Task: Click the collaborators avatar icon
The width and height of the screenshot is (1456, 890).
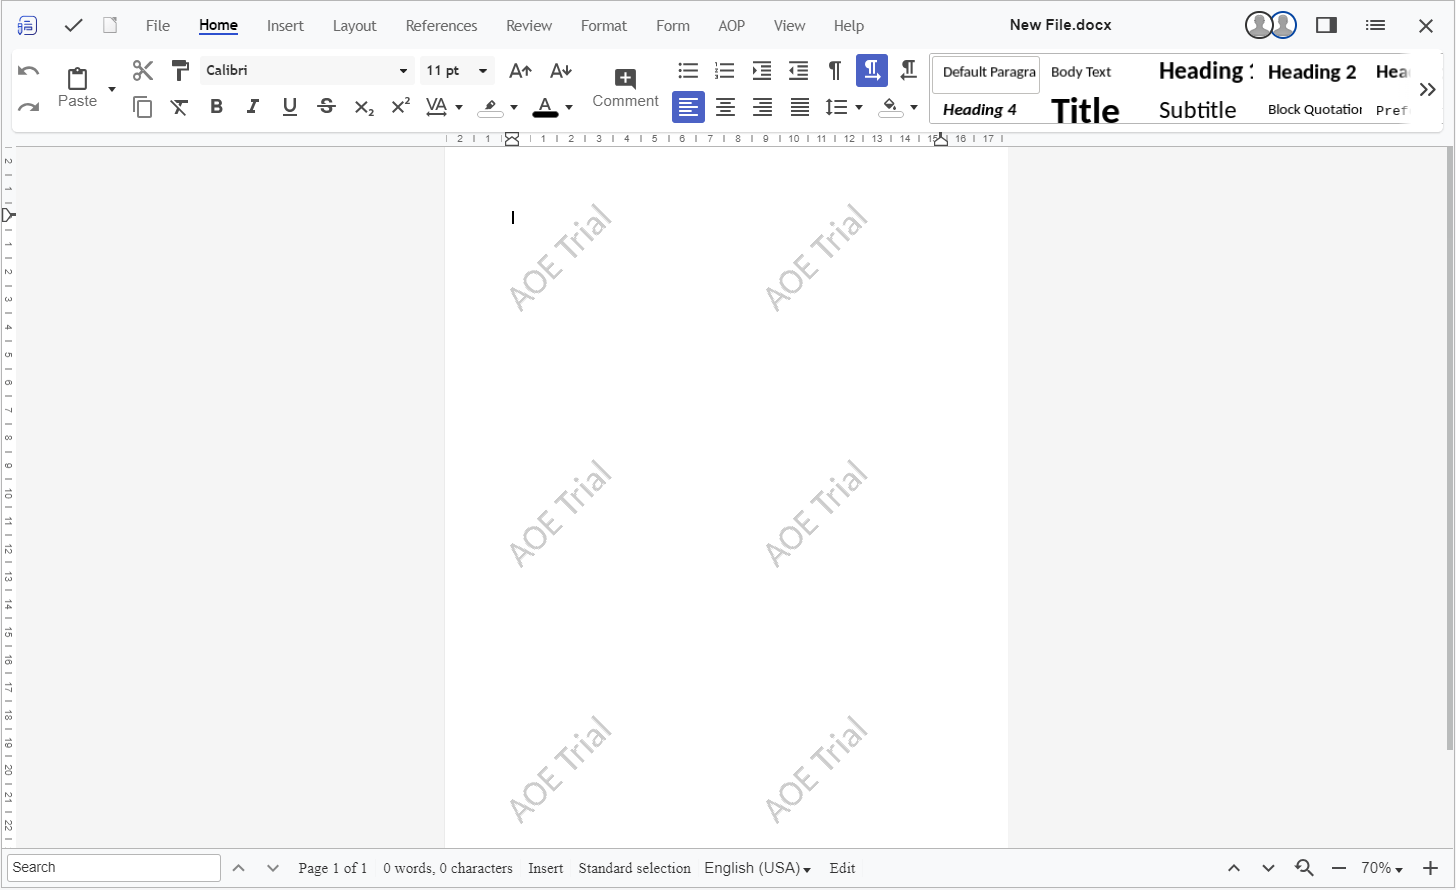Action: [x=1271, y=25]
